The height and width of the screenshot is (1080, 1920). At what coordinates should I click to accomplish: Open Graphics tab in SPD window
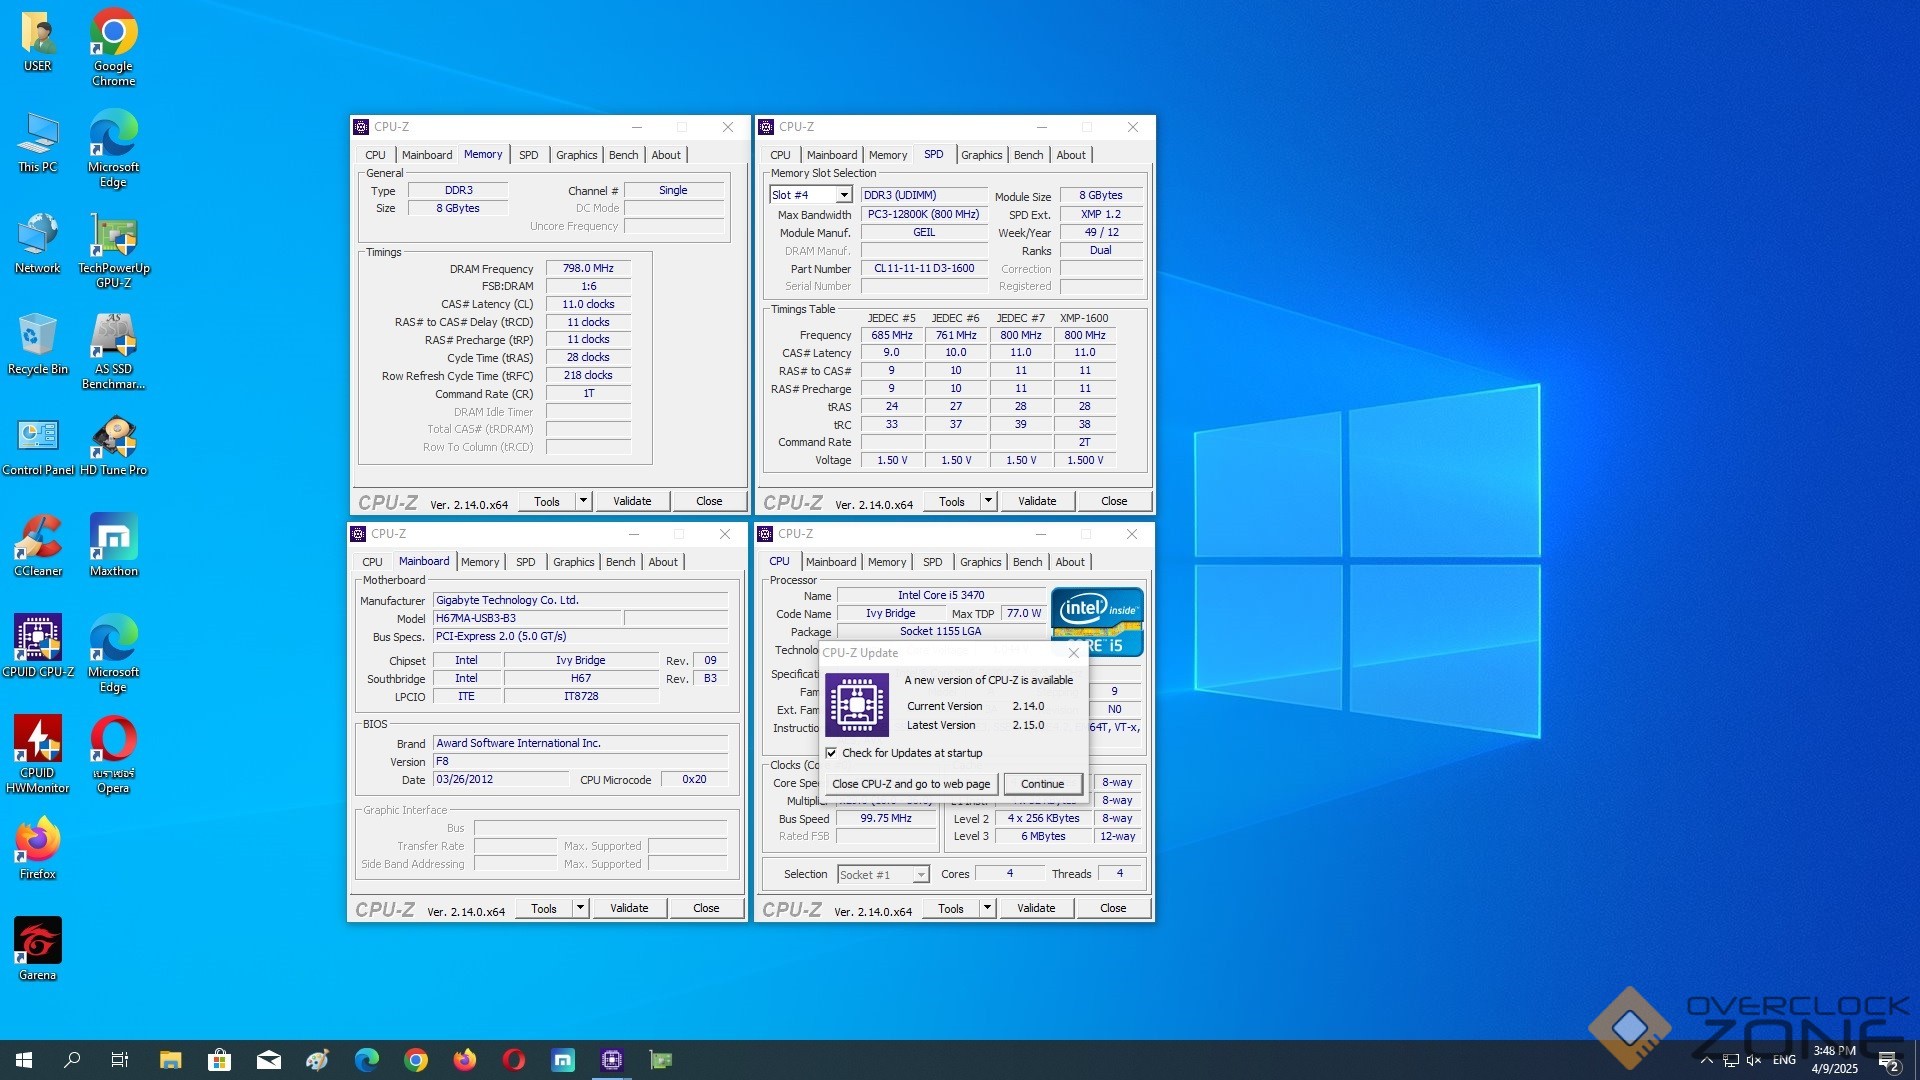pos(982,155)
